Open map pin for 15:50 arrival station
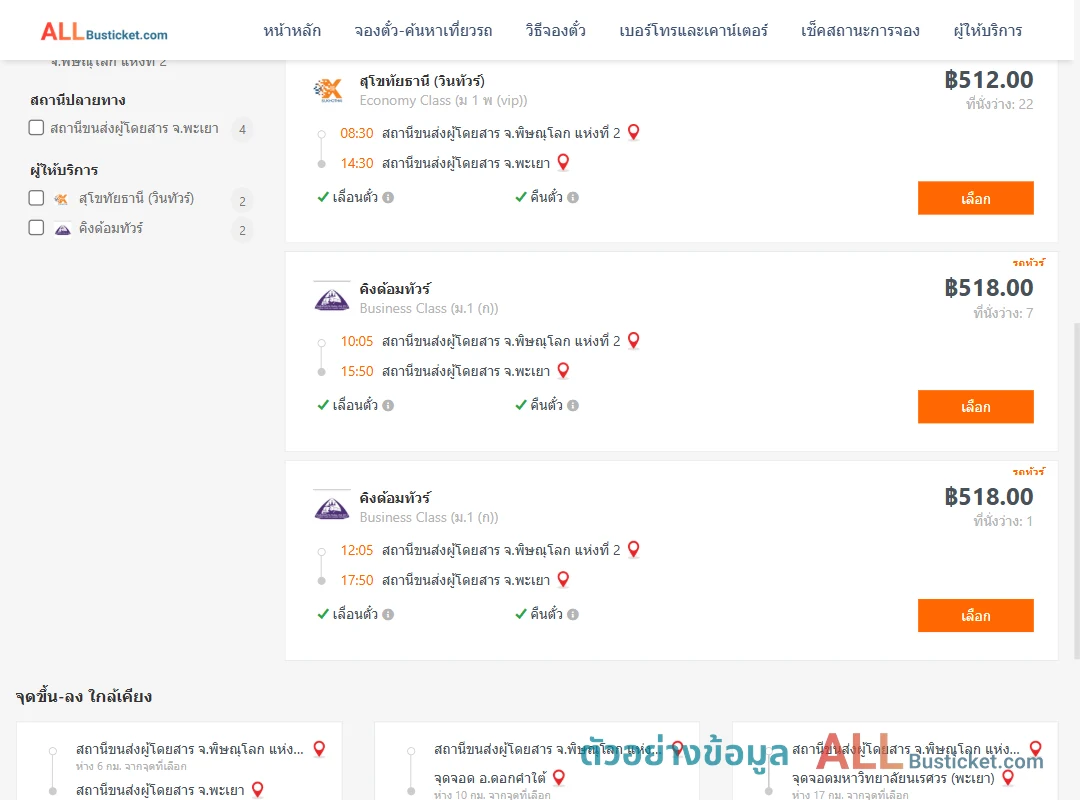The width and height of the screenshot is (1080, 800). click(563, 370)
